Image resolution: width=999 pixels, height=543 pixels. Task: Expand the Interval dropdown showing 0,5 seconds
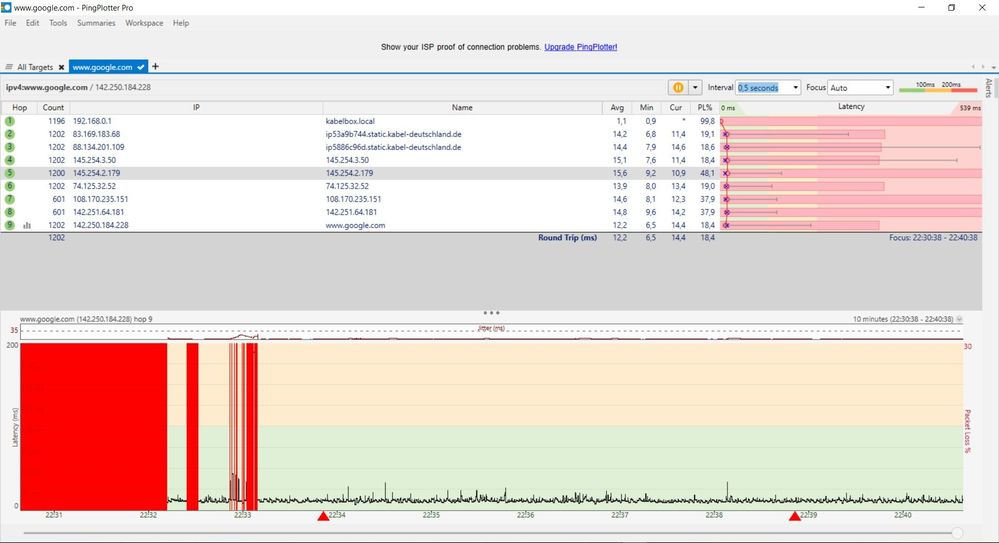(x=795, y=88)
